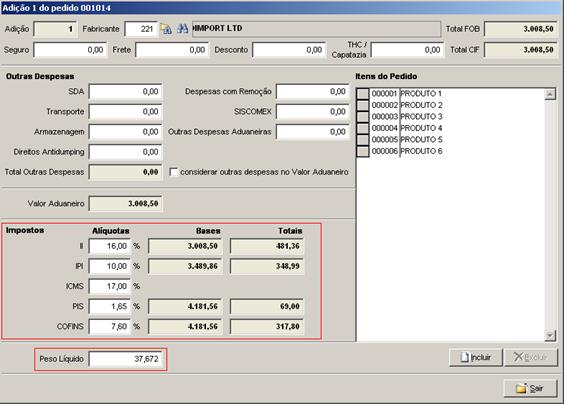Select row marker for PRODUTO 1
The height and width of the screenshot is (404, 564).
(x=363, y=94)
